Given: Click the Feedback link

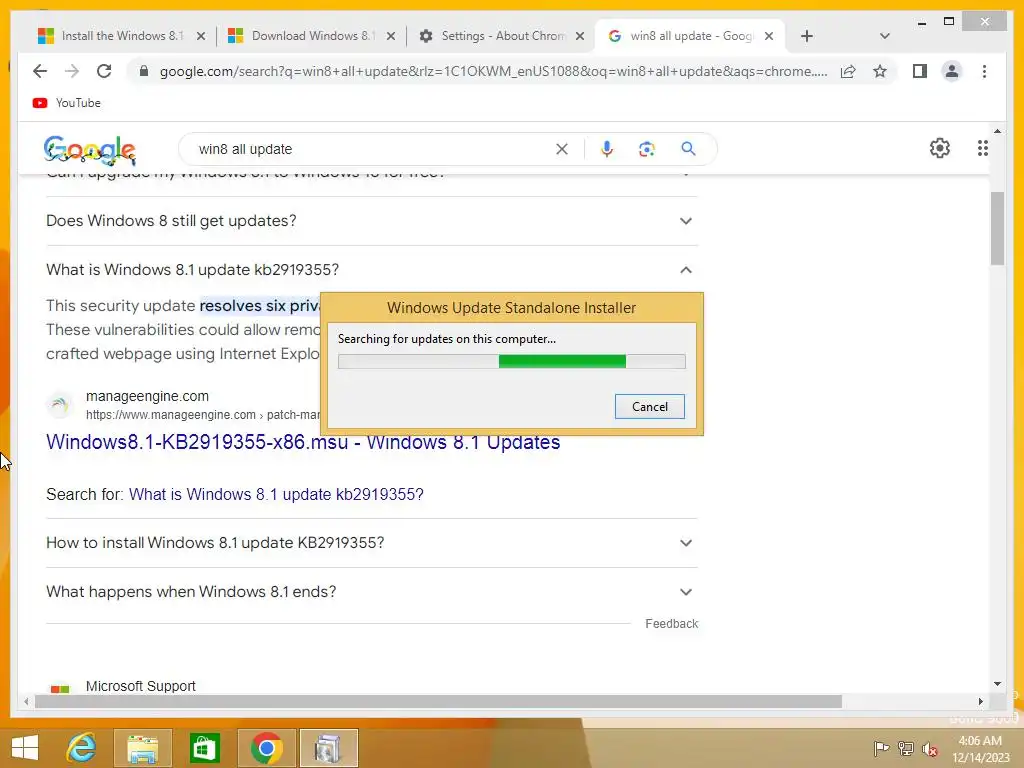Looking at the screenshot, I should (671, 624).
